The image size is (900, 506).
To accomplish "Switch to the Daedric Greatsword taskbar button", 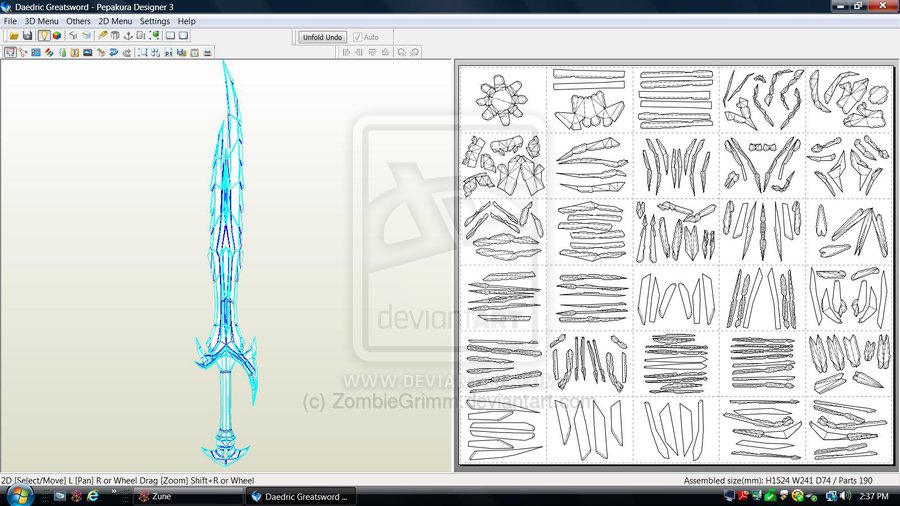I will coord(301,496).
